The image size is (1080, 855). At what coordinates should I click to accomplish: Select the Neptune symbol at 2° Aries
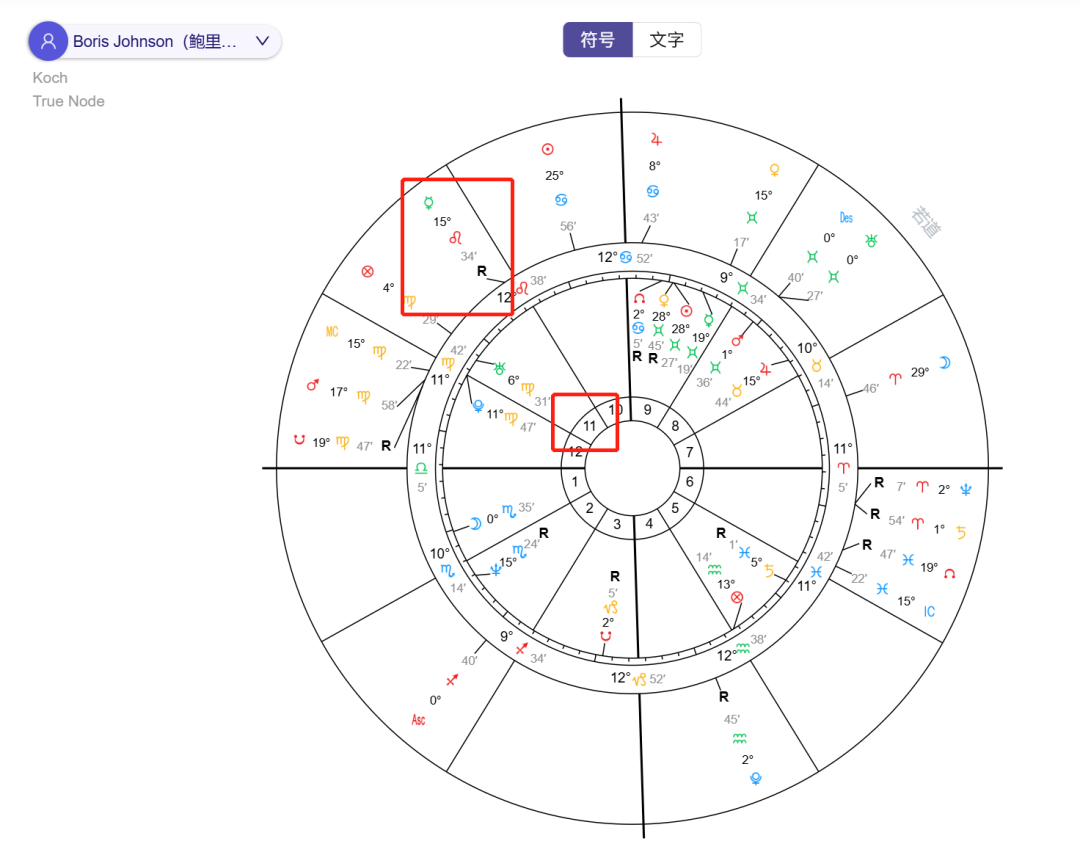coord(964,490)
